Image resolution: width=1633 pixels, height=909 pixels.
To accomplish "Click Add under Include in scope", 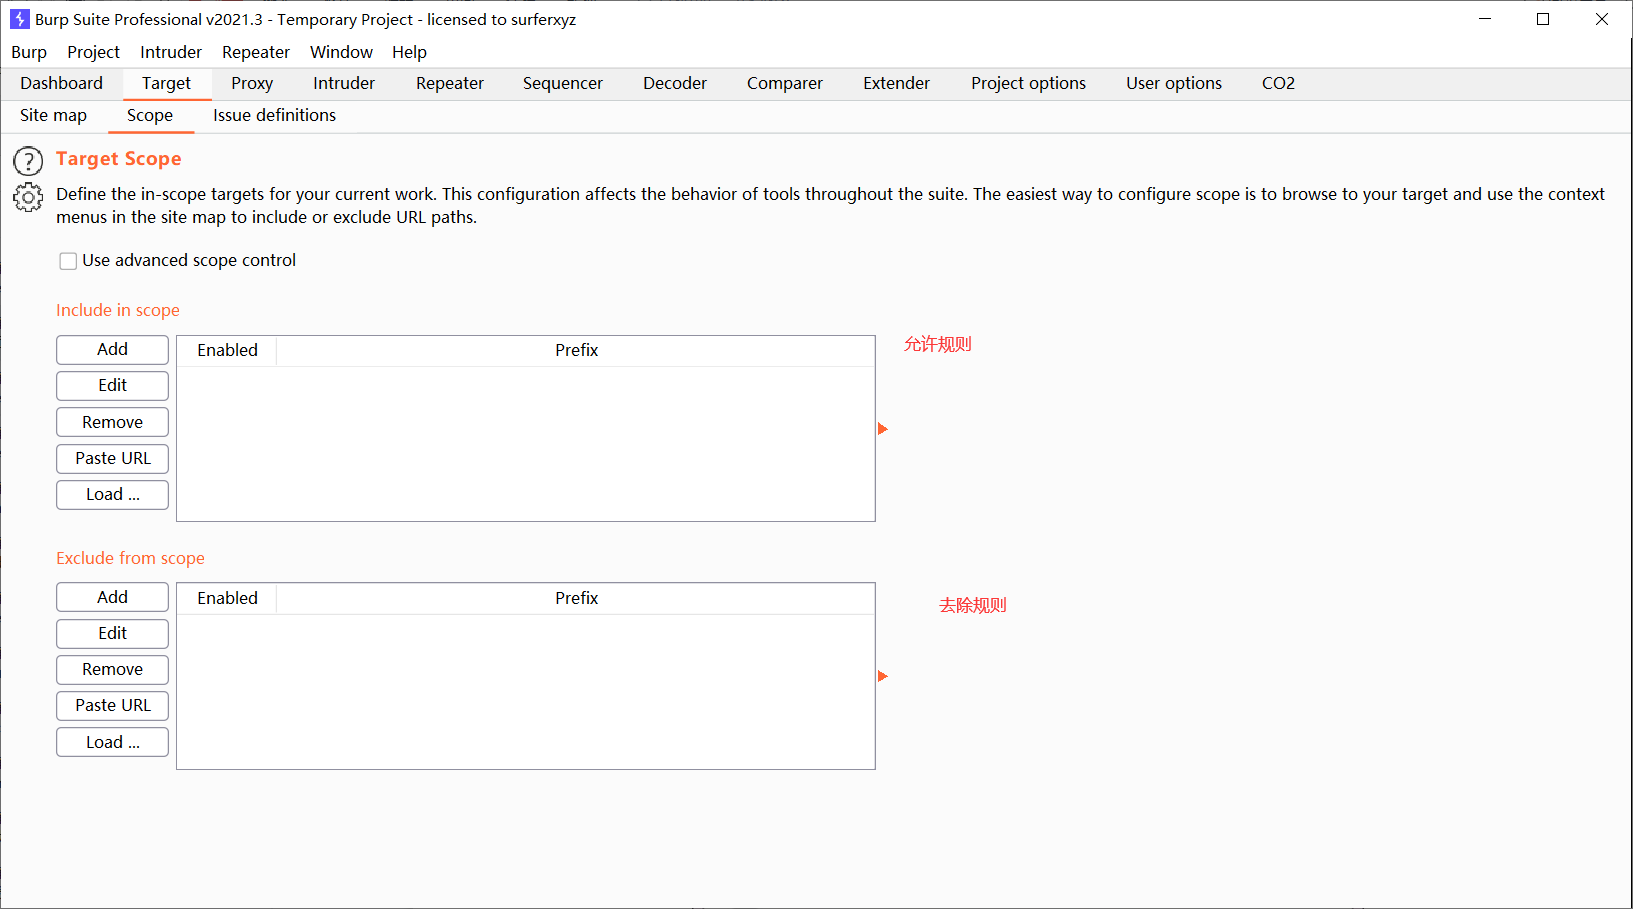I will coord(112,350).
